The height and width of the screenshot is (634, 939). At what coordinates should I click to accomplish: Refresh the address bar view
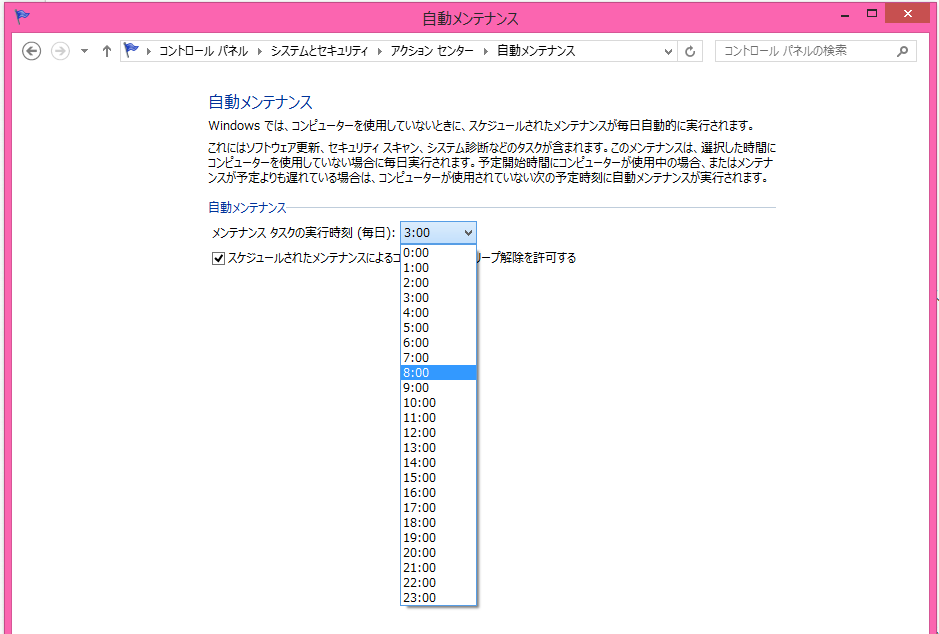coord(690,51)
